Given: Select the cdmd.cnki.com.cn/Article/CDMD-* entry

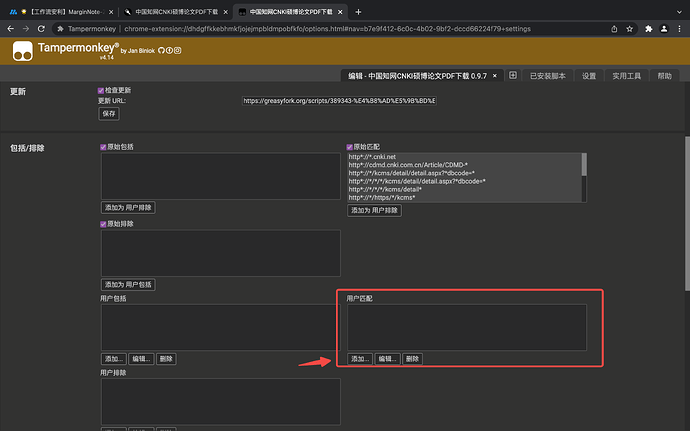Looking at the screenshot, I should (x=408, y=165).
